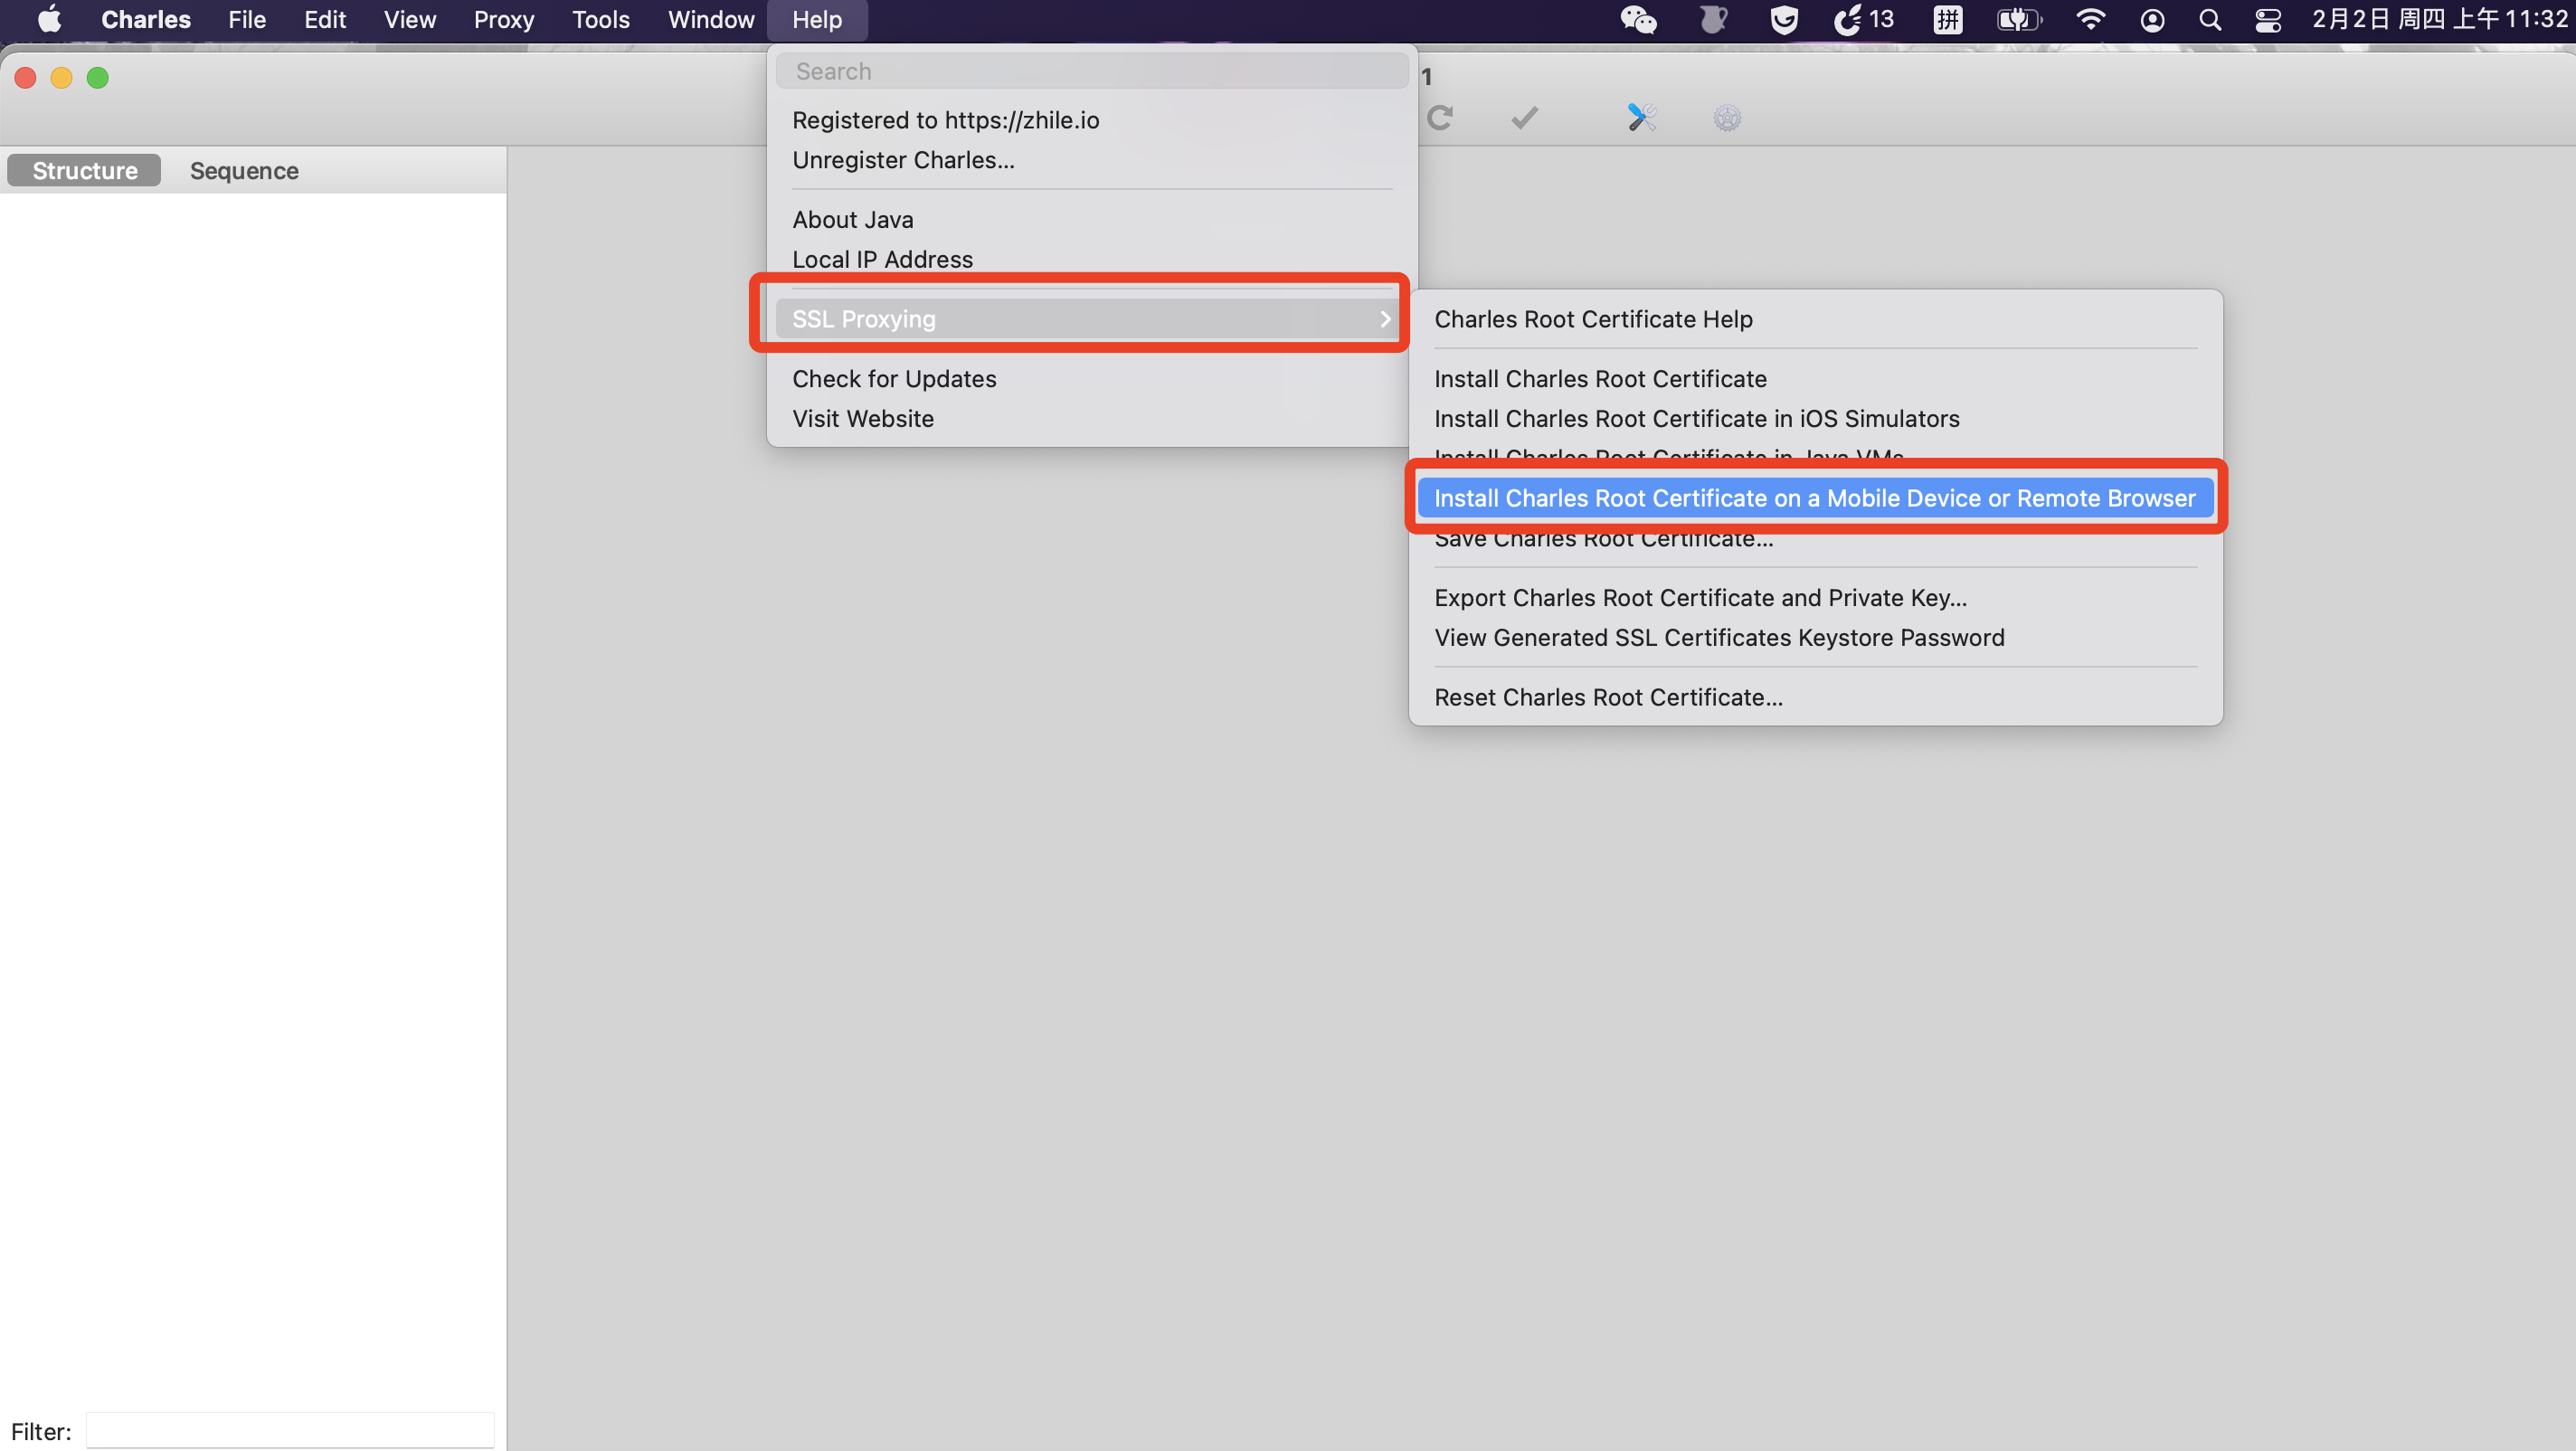
Task: Open the Tools menu in the menu bar
Action: (x=600, y=20)
